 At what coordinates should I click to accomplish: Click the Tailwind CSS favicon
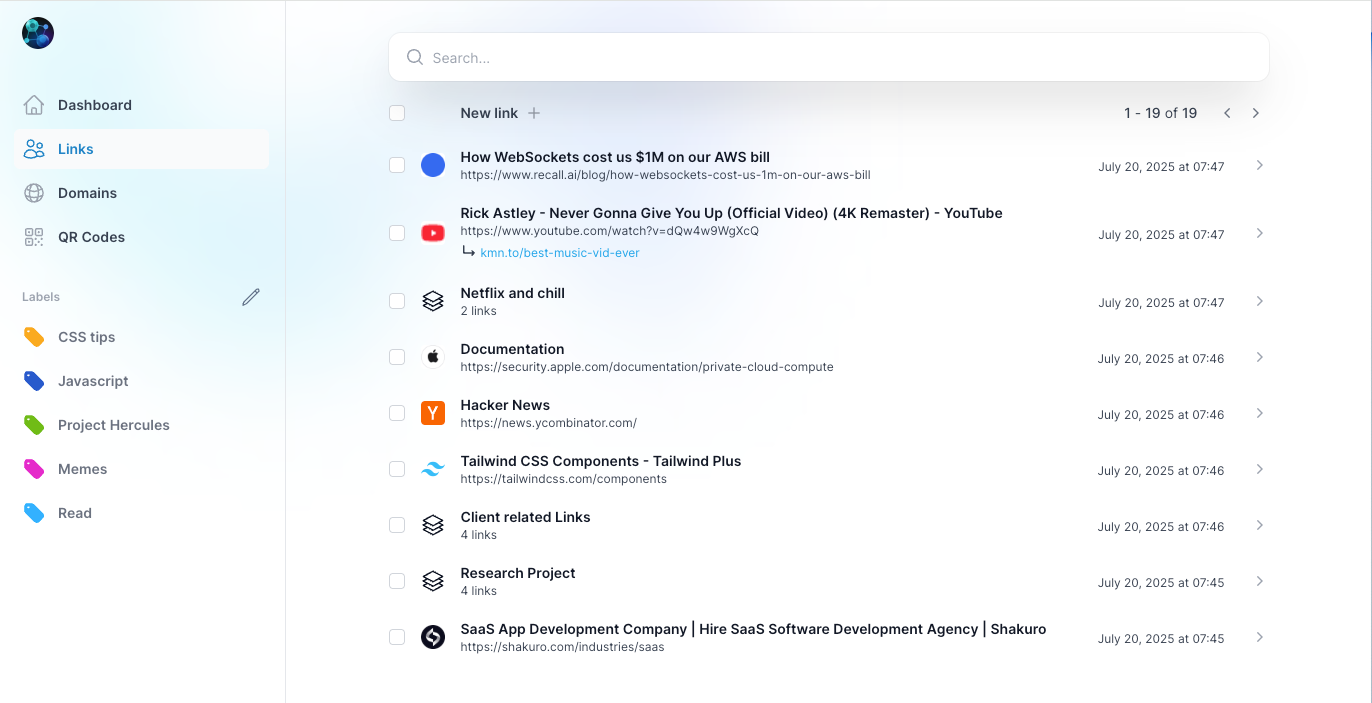point(433,468)
